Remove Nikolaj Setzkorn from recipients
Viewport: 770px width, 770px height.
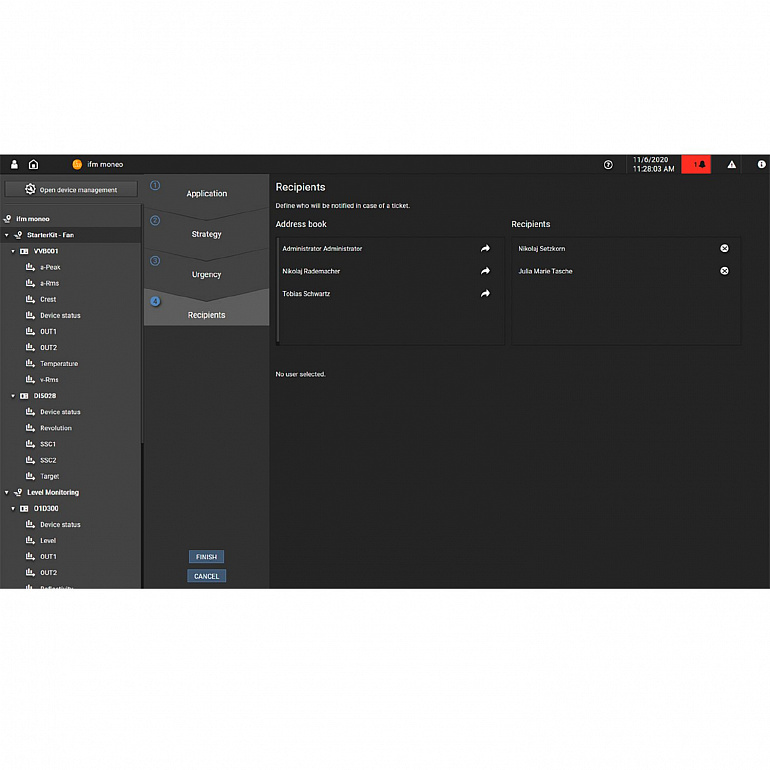coord(724,248)
